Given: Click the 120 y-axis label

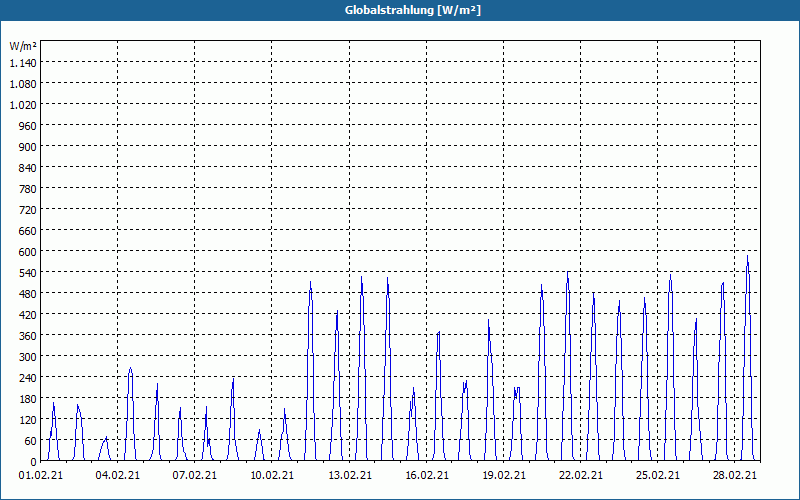Looking at the screenshot, I should pos(28,420).
